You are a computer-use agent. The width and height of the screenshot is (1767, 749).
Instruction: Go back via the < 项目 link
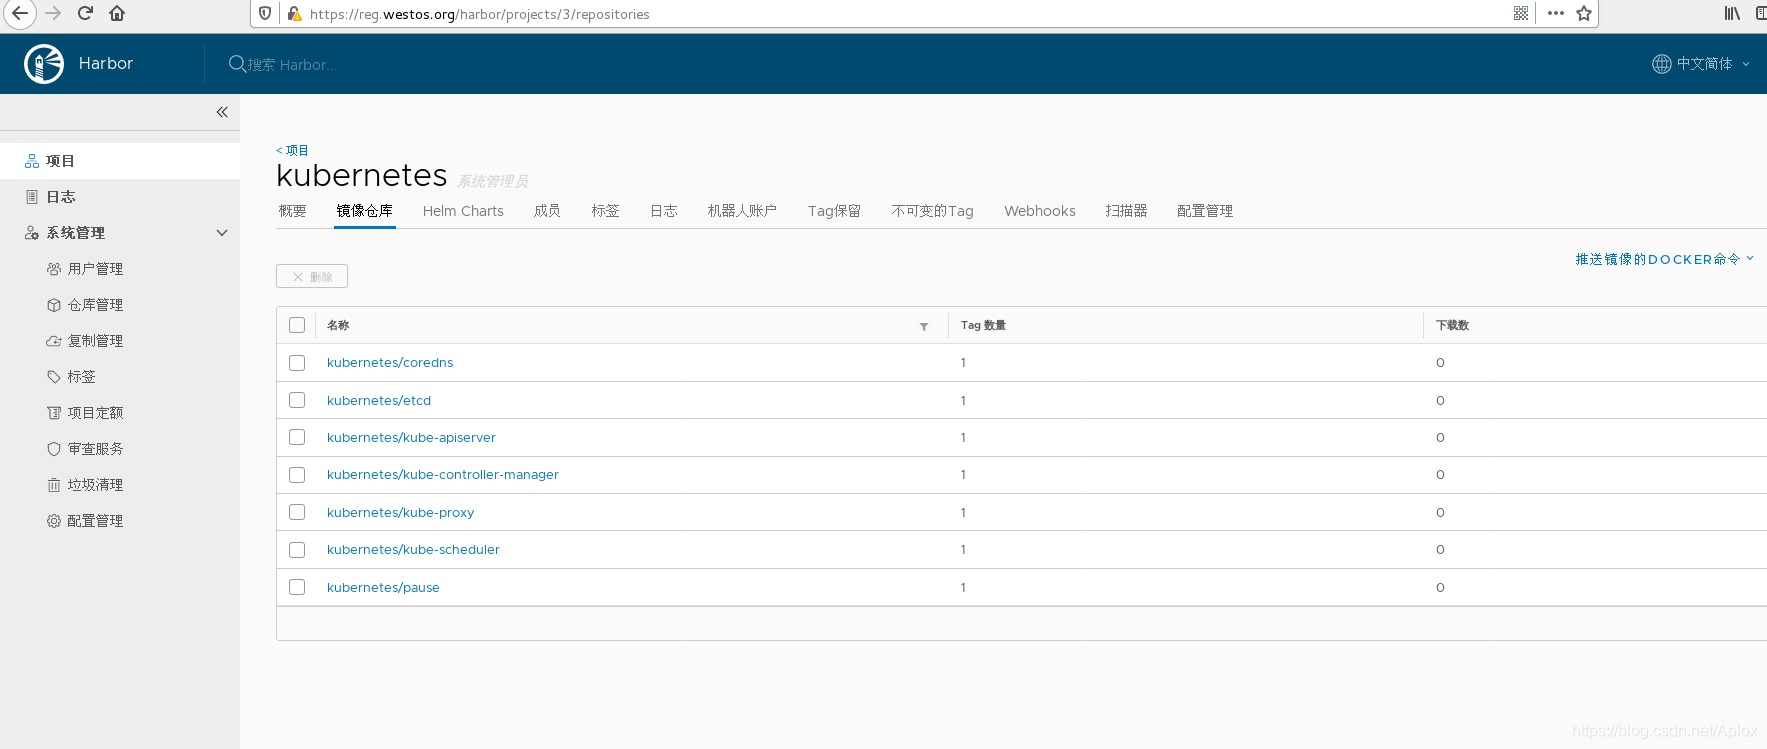(292, 150)
